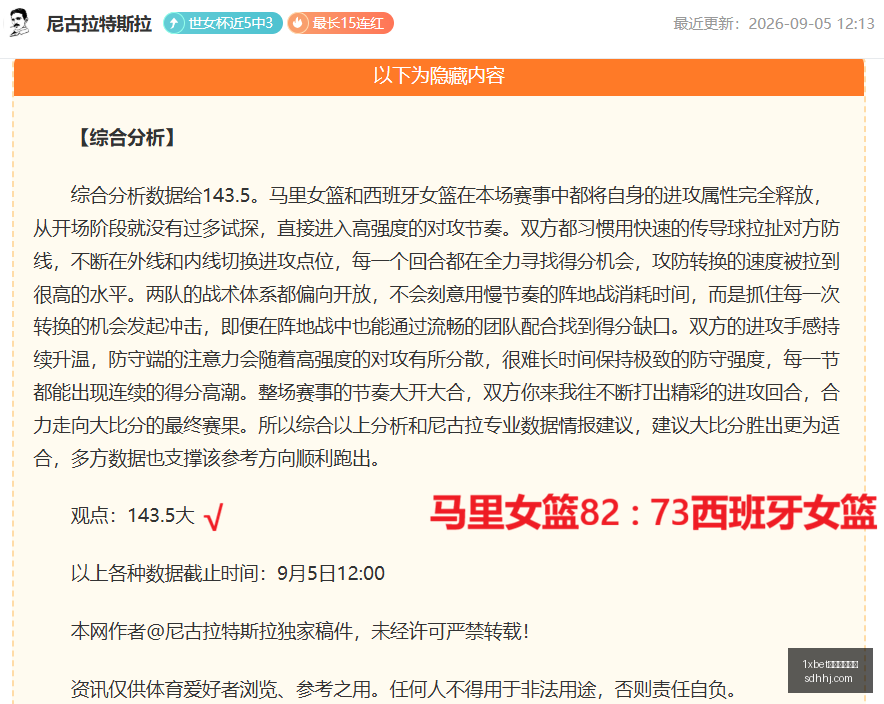
Task: Click the 观点：143.5大 text
Action: click(x=132, y=515)
